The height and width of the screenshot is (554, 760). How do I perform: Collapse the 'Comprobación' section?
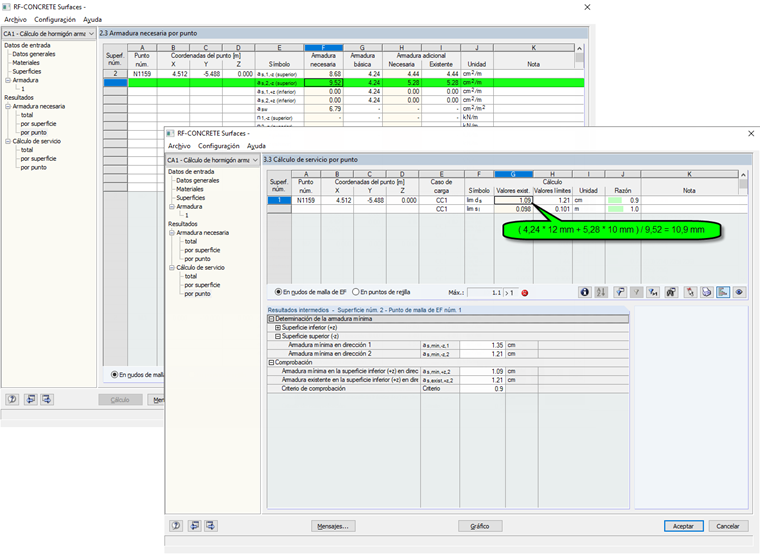point(271,363)
